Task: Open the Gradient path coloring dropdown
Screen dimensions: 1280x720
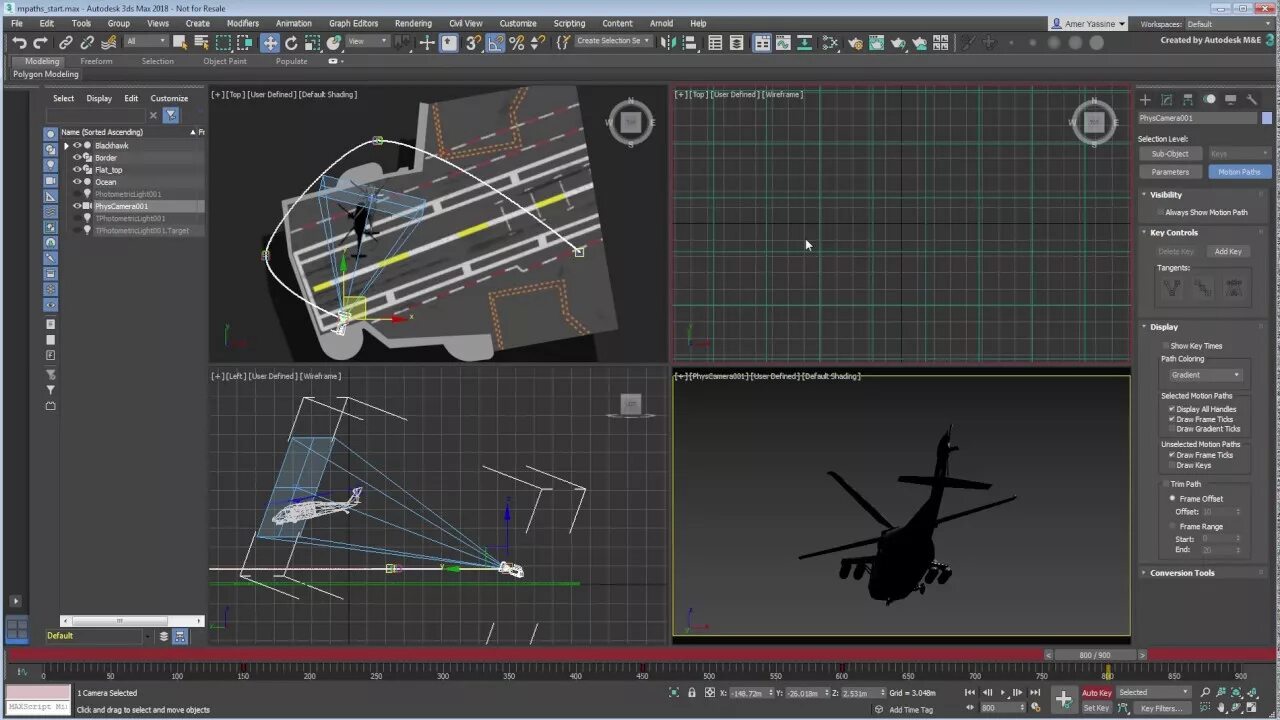Action: pyautogui.click(x=1205, y=375)
